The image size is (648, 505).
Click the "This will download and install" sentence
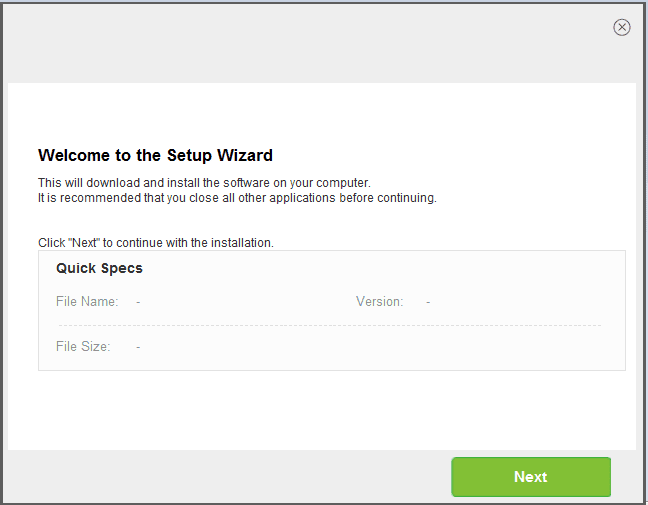point(204,183)
